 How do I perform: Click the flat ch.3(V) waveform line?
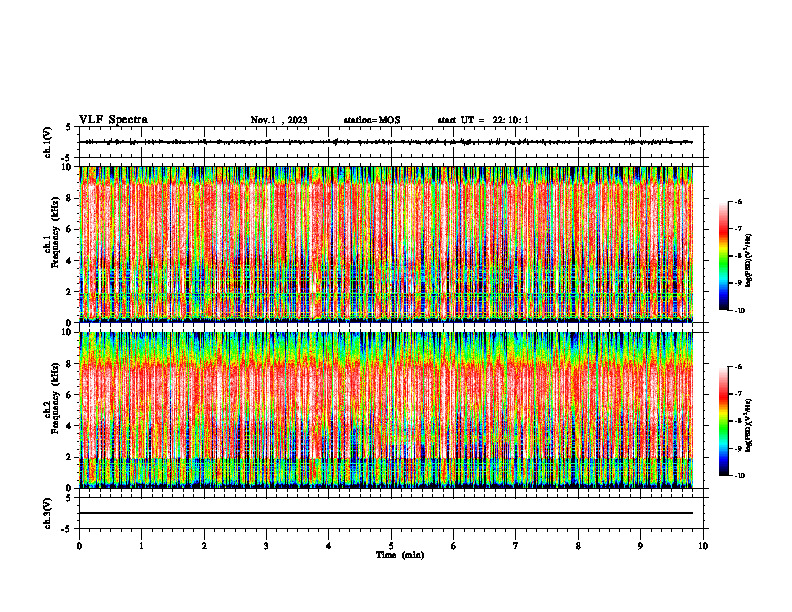point(386,513)
